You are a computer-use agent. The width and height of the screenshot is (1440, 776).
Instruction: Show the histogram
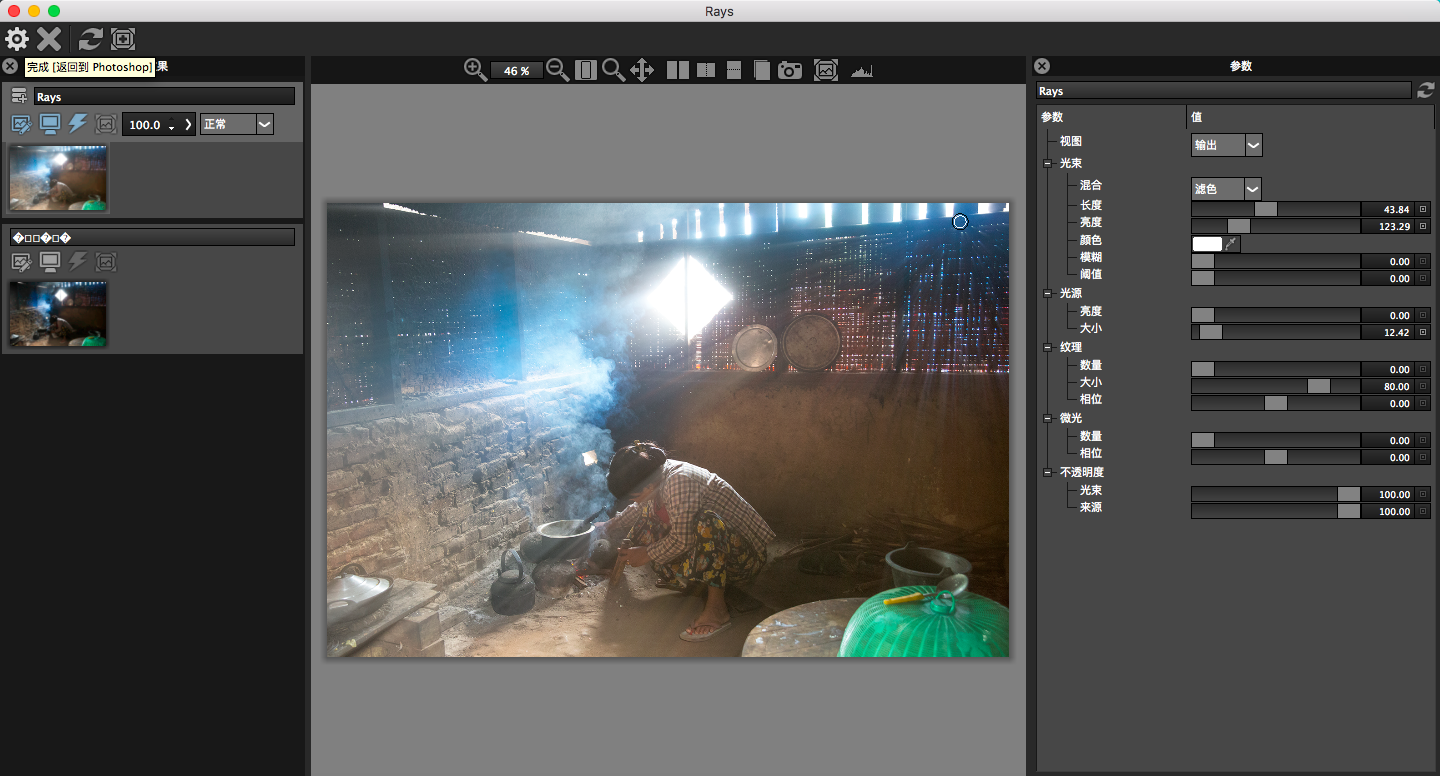point(861,70)
